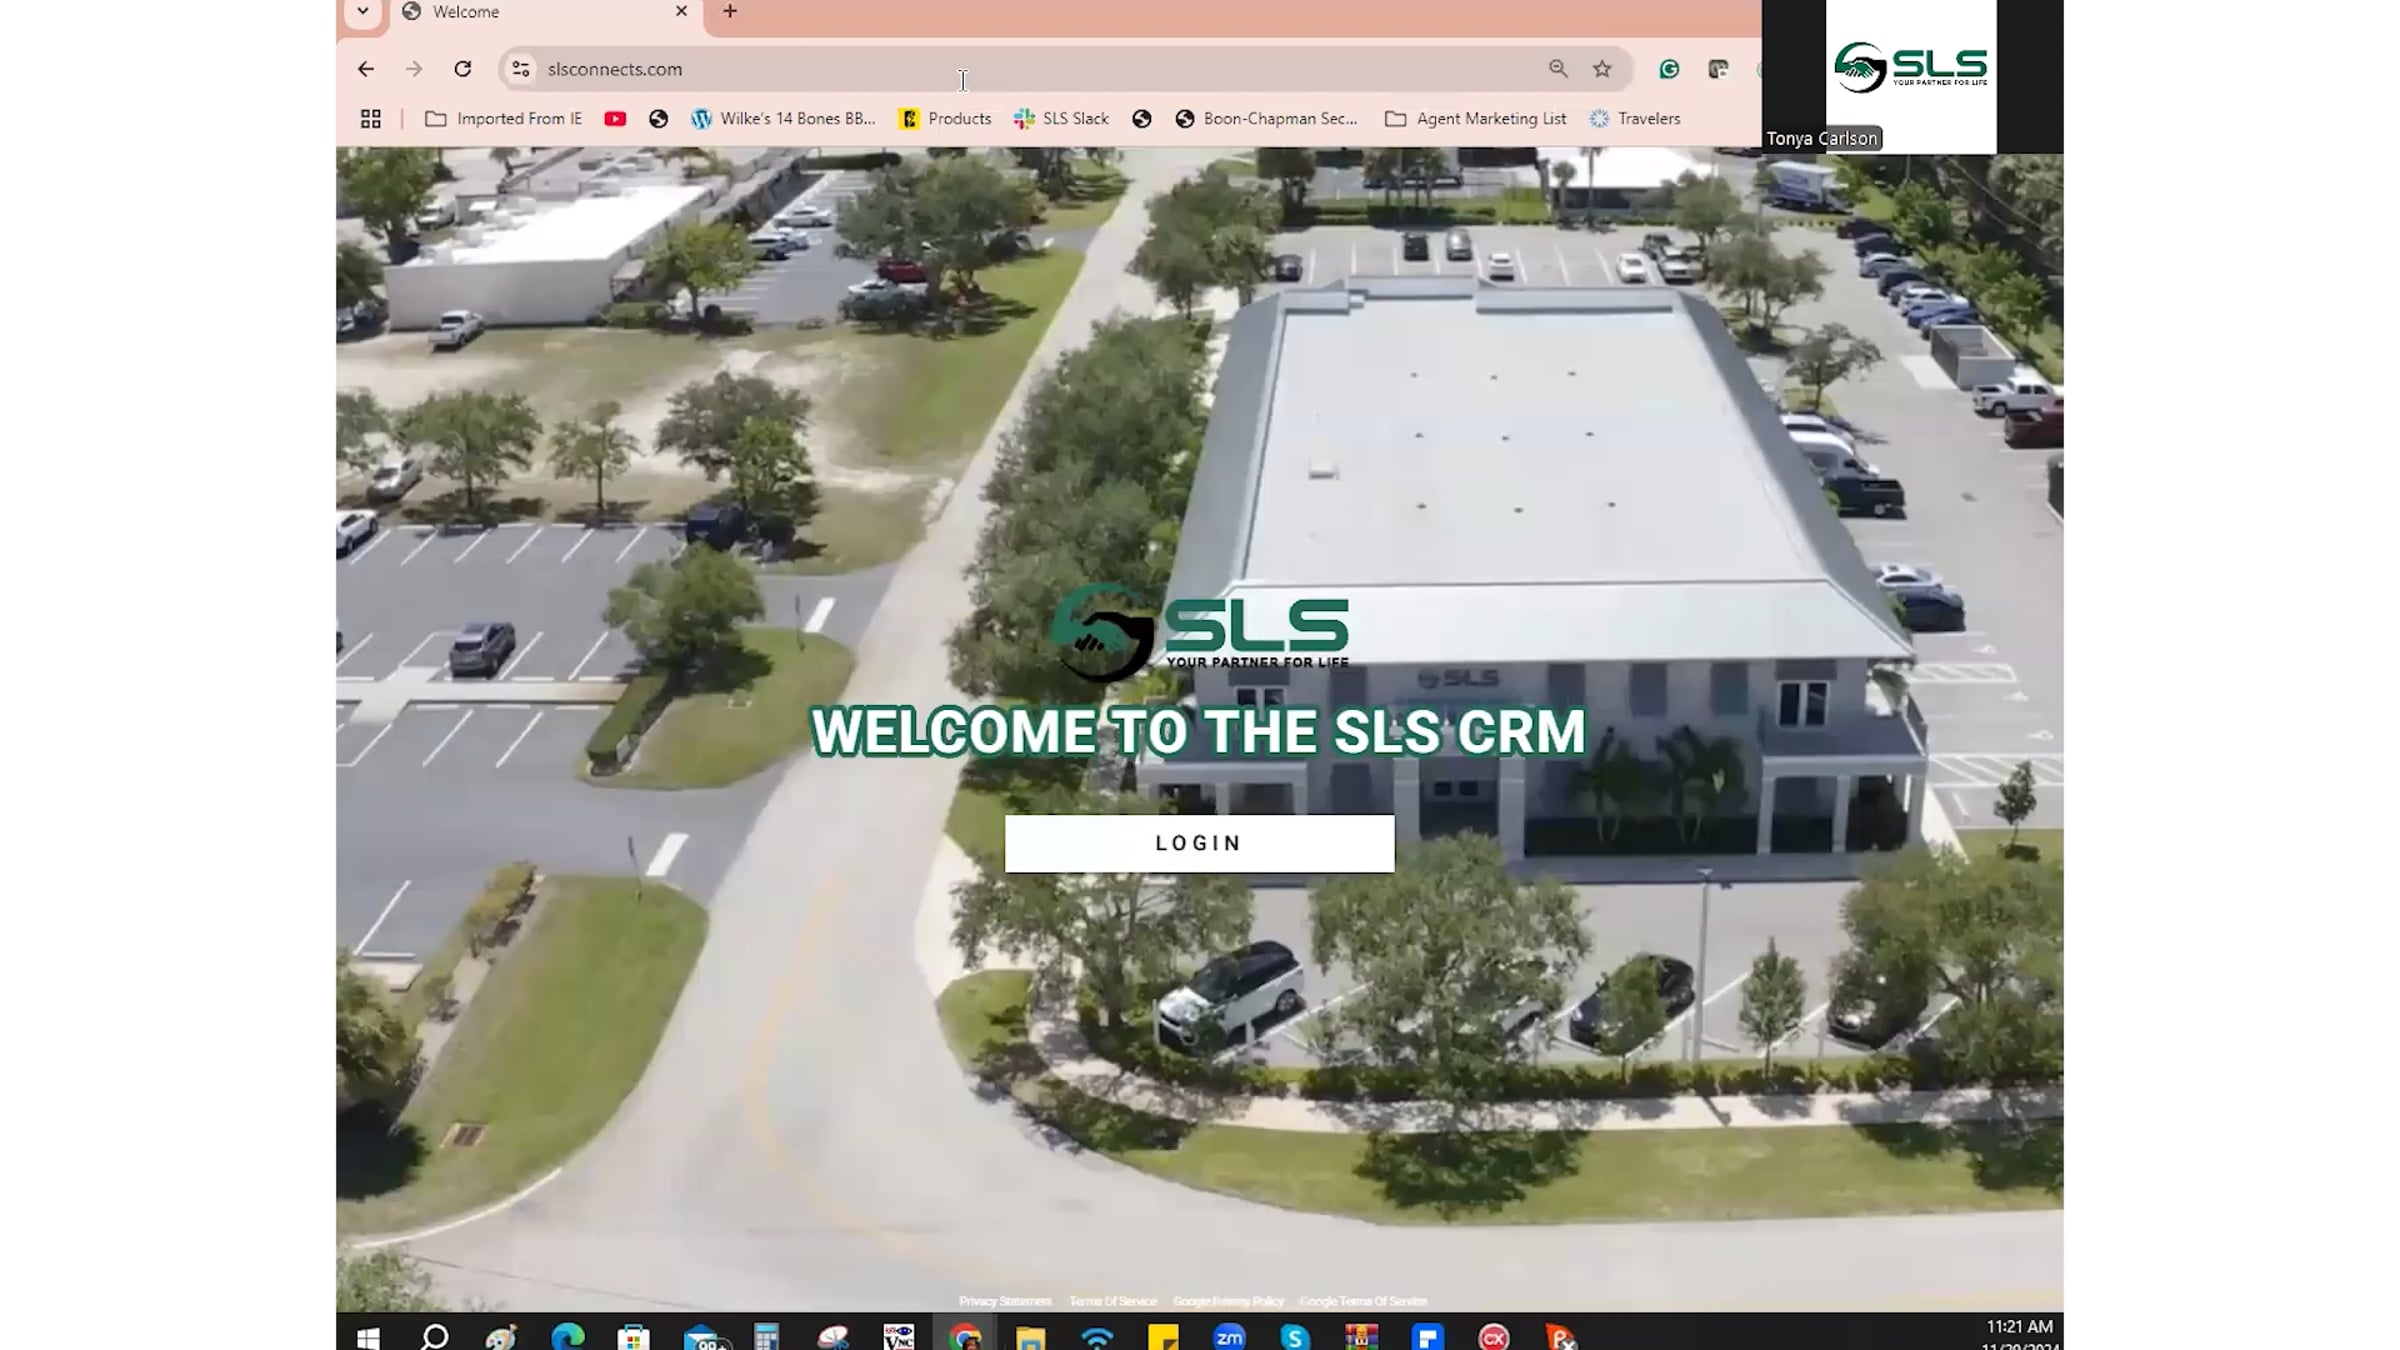Open the tab search dropdown arrow

pos(363,12)
